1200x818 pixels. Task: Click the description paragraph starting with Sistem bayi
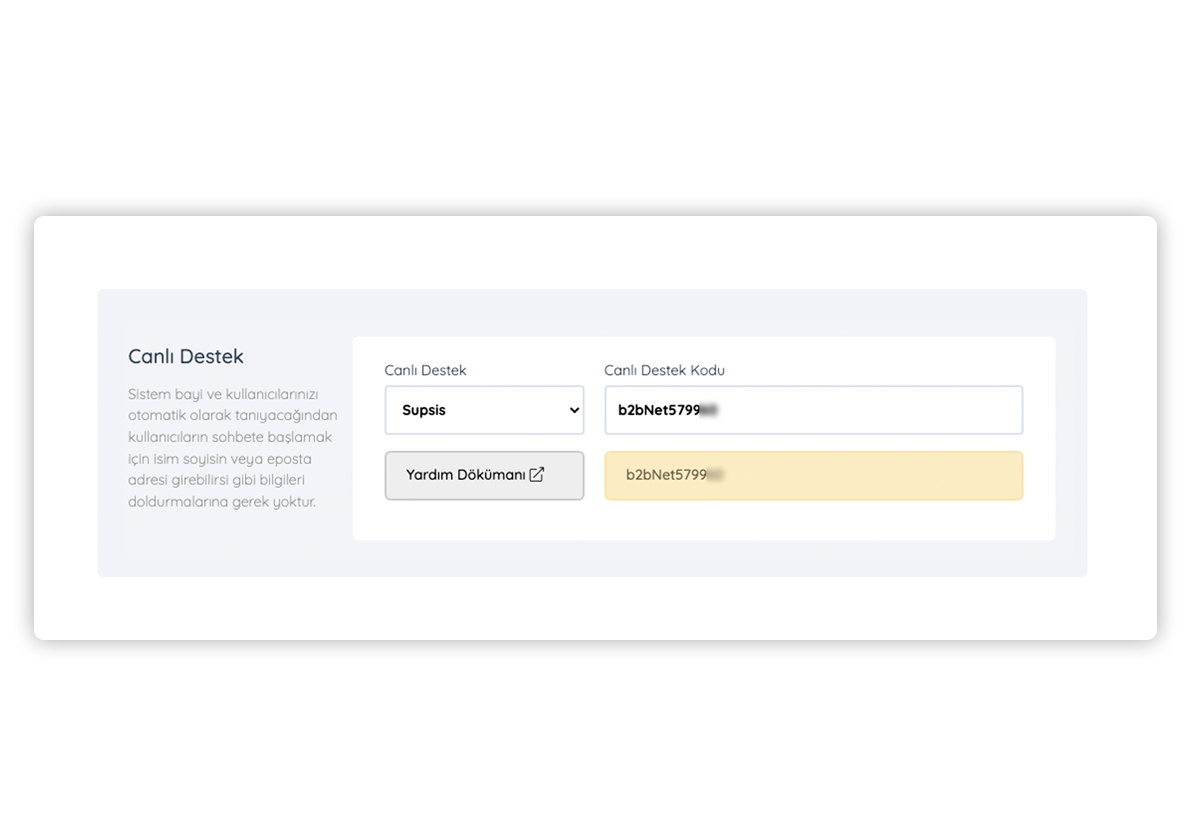[233, 448]
